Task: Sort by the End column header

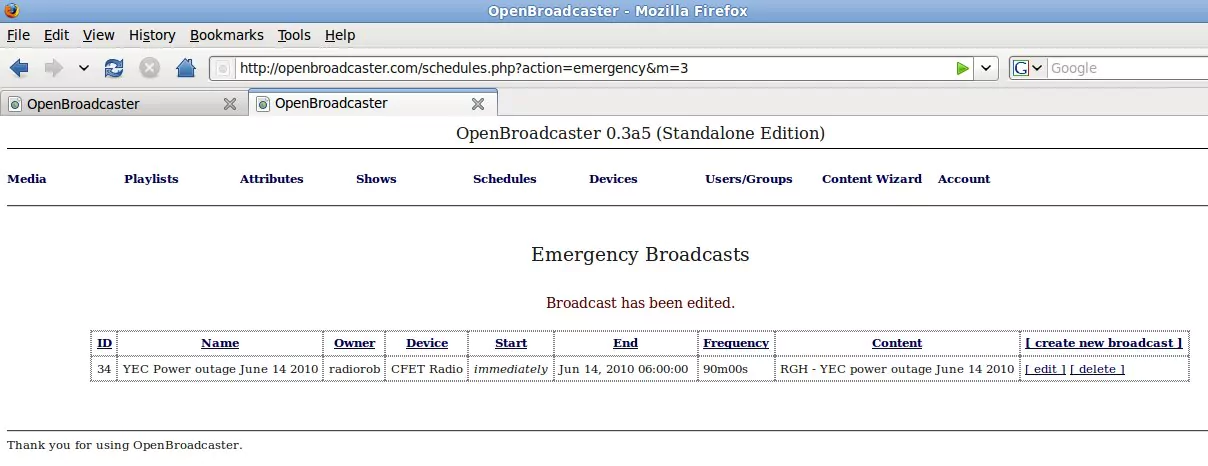Action: 625,343
